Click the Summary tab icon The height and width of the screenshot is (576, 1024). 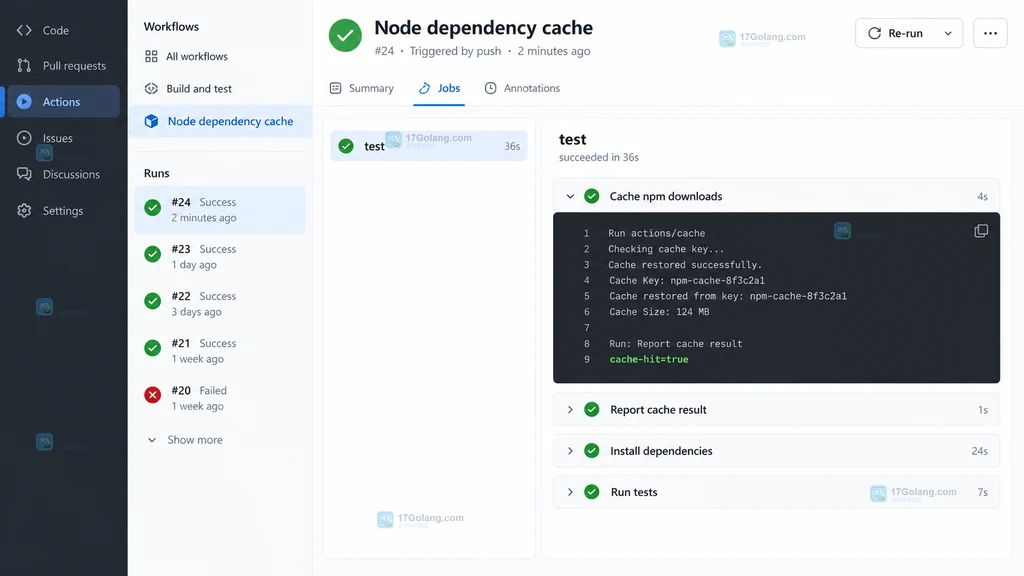pyautogui.click(x=335, y=88)
